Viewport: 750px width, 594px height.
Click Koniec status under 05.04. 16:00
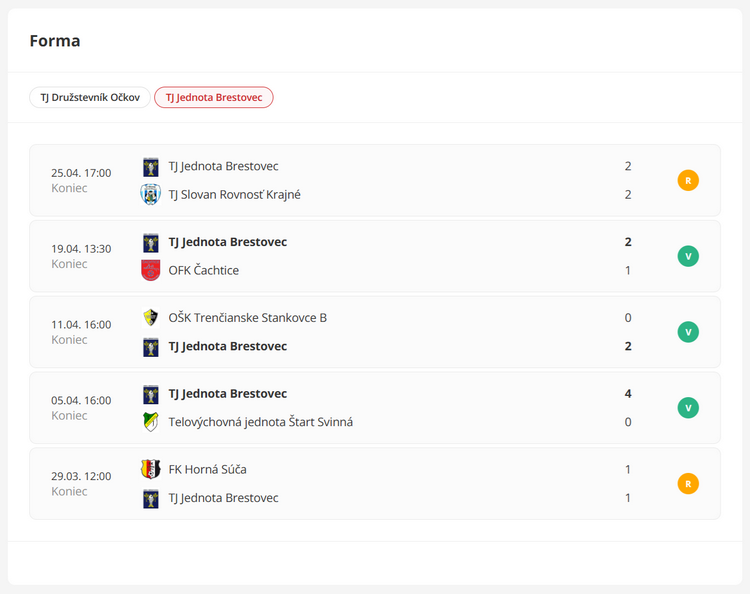(x=69, y=415)
